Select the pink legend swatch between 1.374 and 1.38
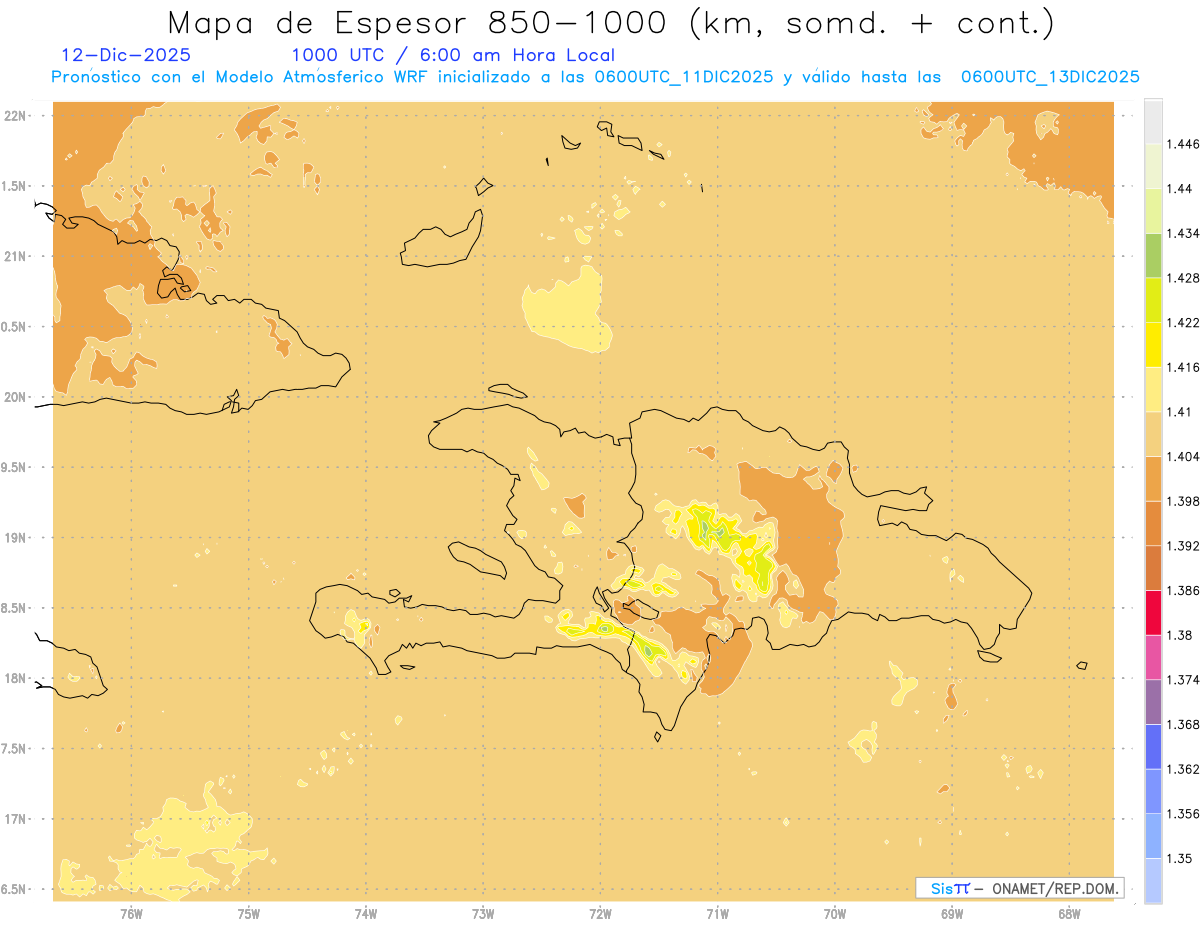The image size is (1200, 927). 1153,657
